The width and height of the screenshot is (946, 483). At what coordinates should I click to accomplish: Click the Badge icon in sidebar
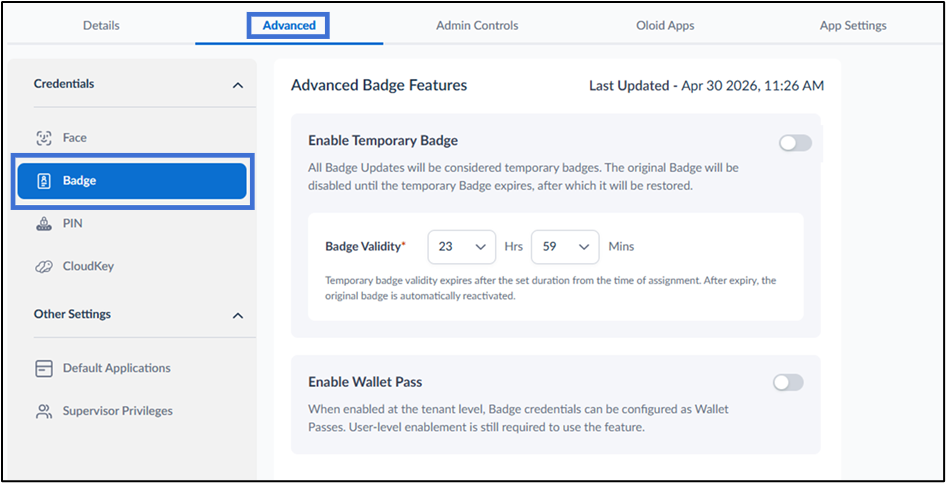(x=44, y=181)
